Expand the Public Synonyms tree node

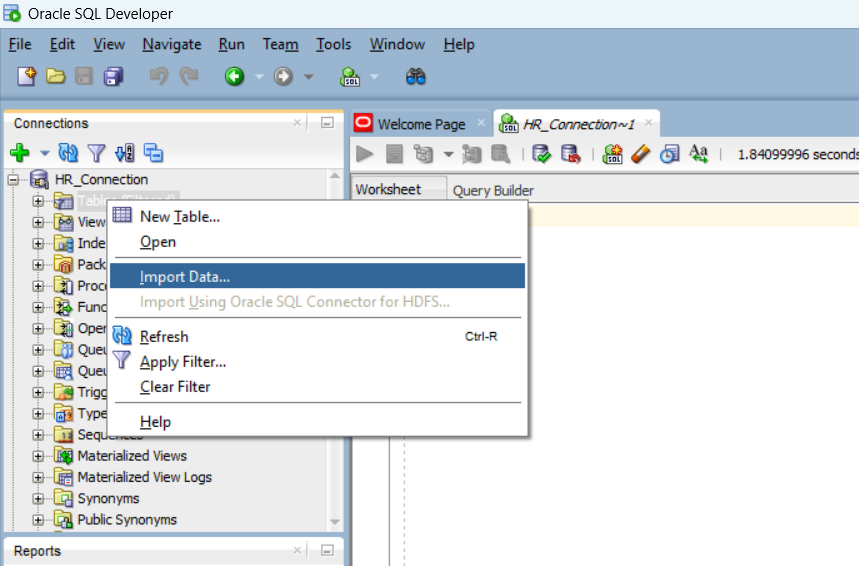[x=38, y=519]
